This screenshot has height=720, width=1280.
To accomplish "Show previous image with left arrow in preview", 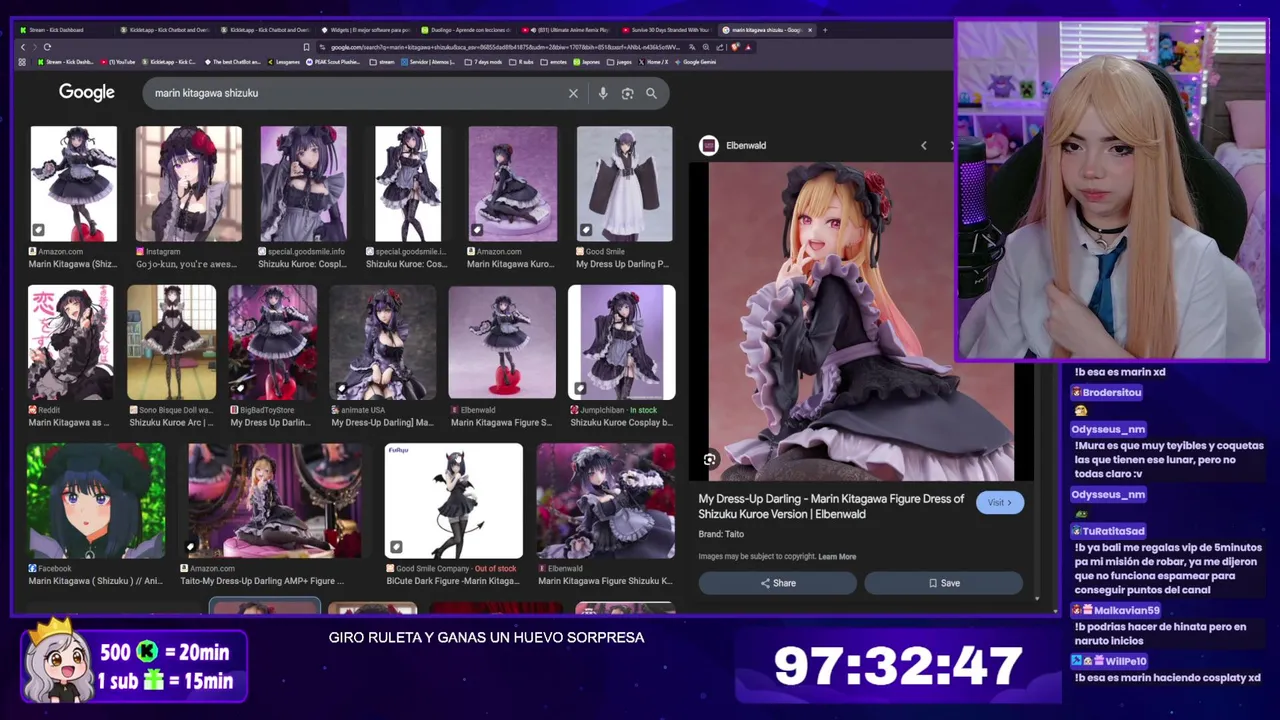I will (x=923, y=145).
